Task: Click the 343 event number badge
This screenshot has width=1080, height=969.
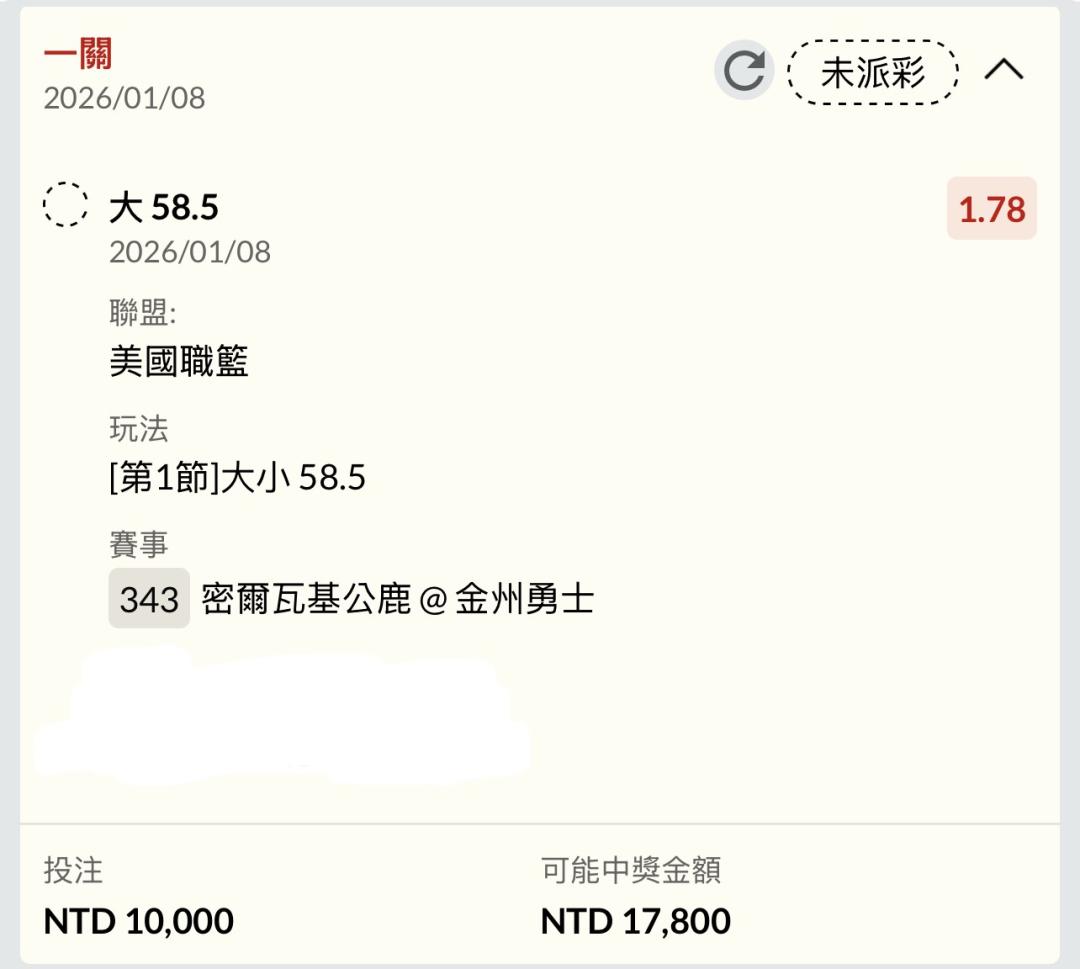Action: click(149, 599)
